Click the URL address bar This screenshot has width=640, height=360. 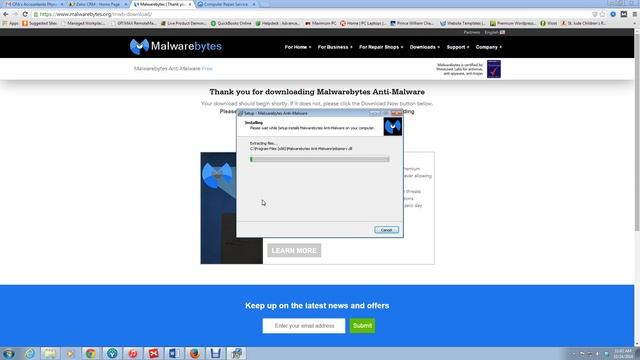point(310,14)
